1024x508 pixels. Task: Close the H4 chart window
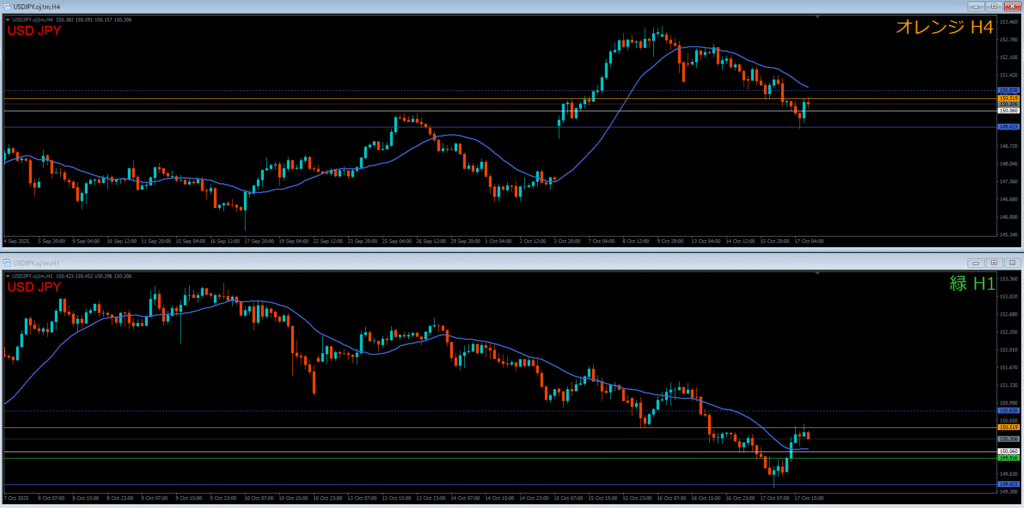click(1014, 5)
